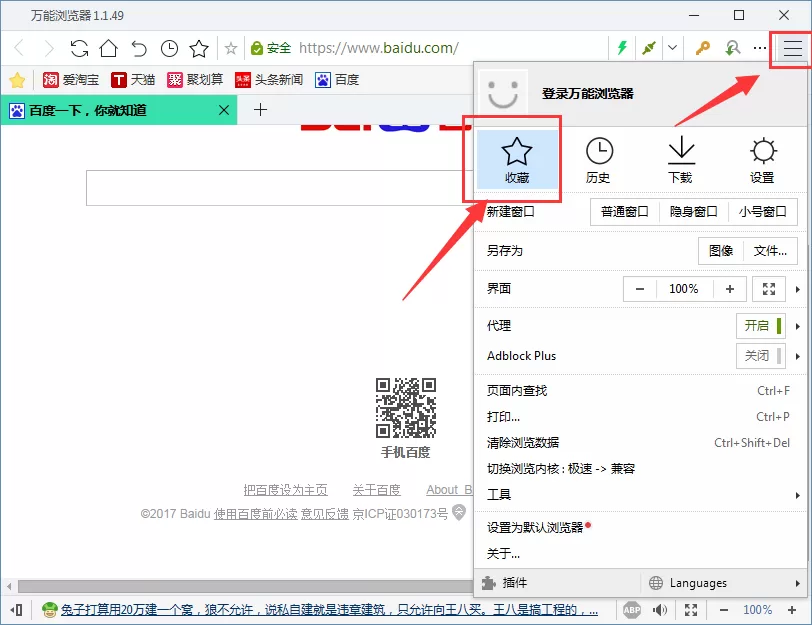This screenshot has height=625, width=812.
Task: Click the account switch icon
Action: click(732, 48)
